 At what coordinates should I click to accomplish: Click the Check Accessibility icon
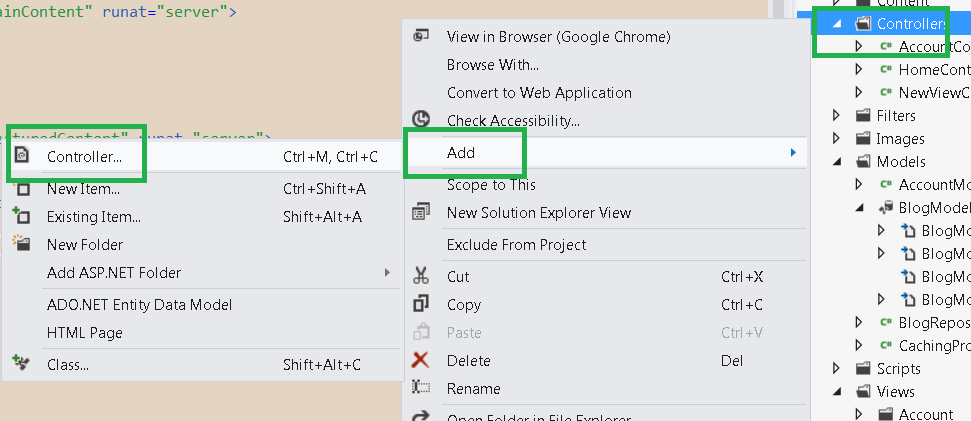click(421, 120)
